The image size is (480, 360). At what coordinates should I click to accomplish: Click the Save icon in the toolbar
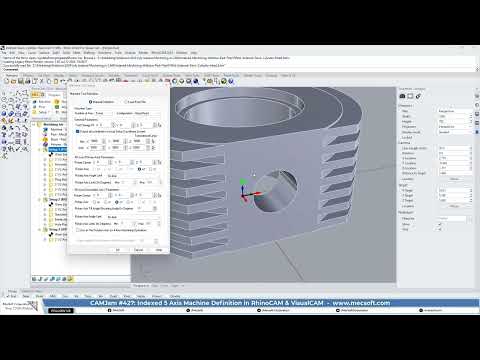coord(21,81)
